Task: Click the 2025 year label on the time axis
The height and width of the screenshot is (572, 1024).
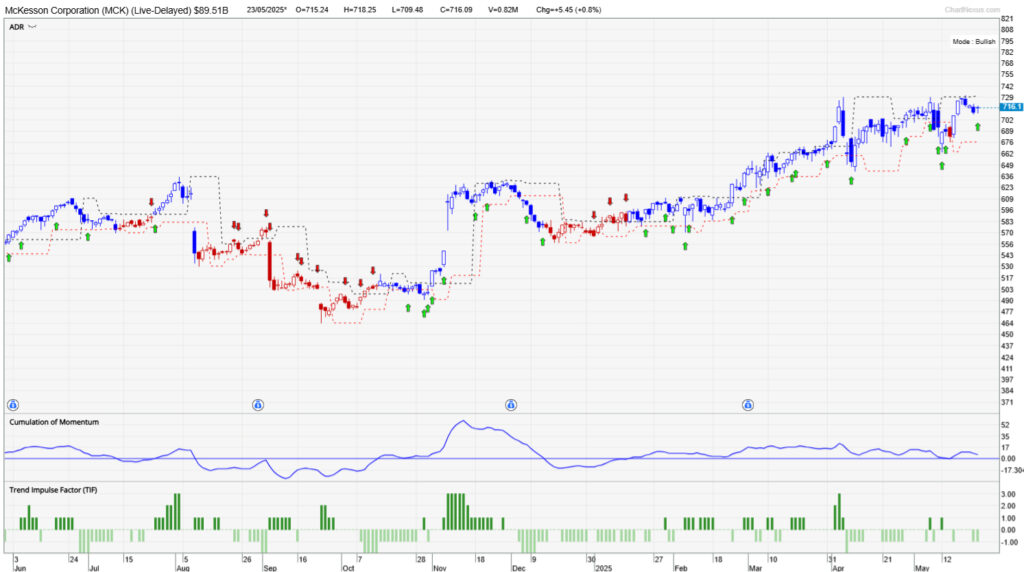Action: click(x=603, y=568)
